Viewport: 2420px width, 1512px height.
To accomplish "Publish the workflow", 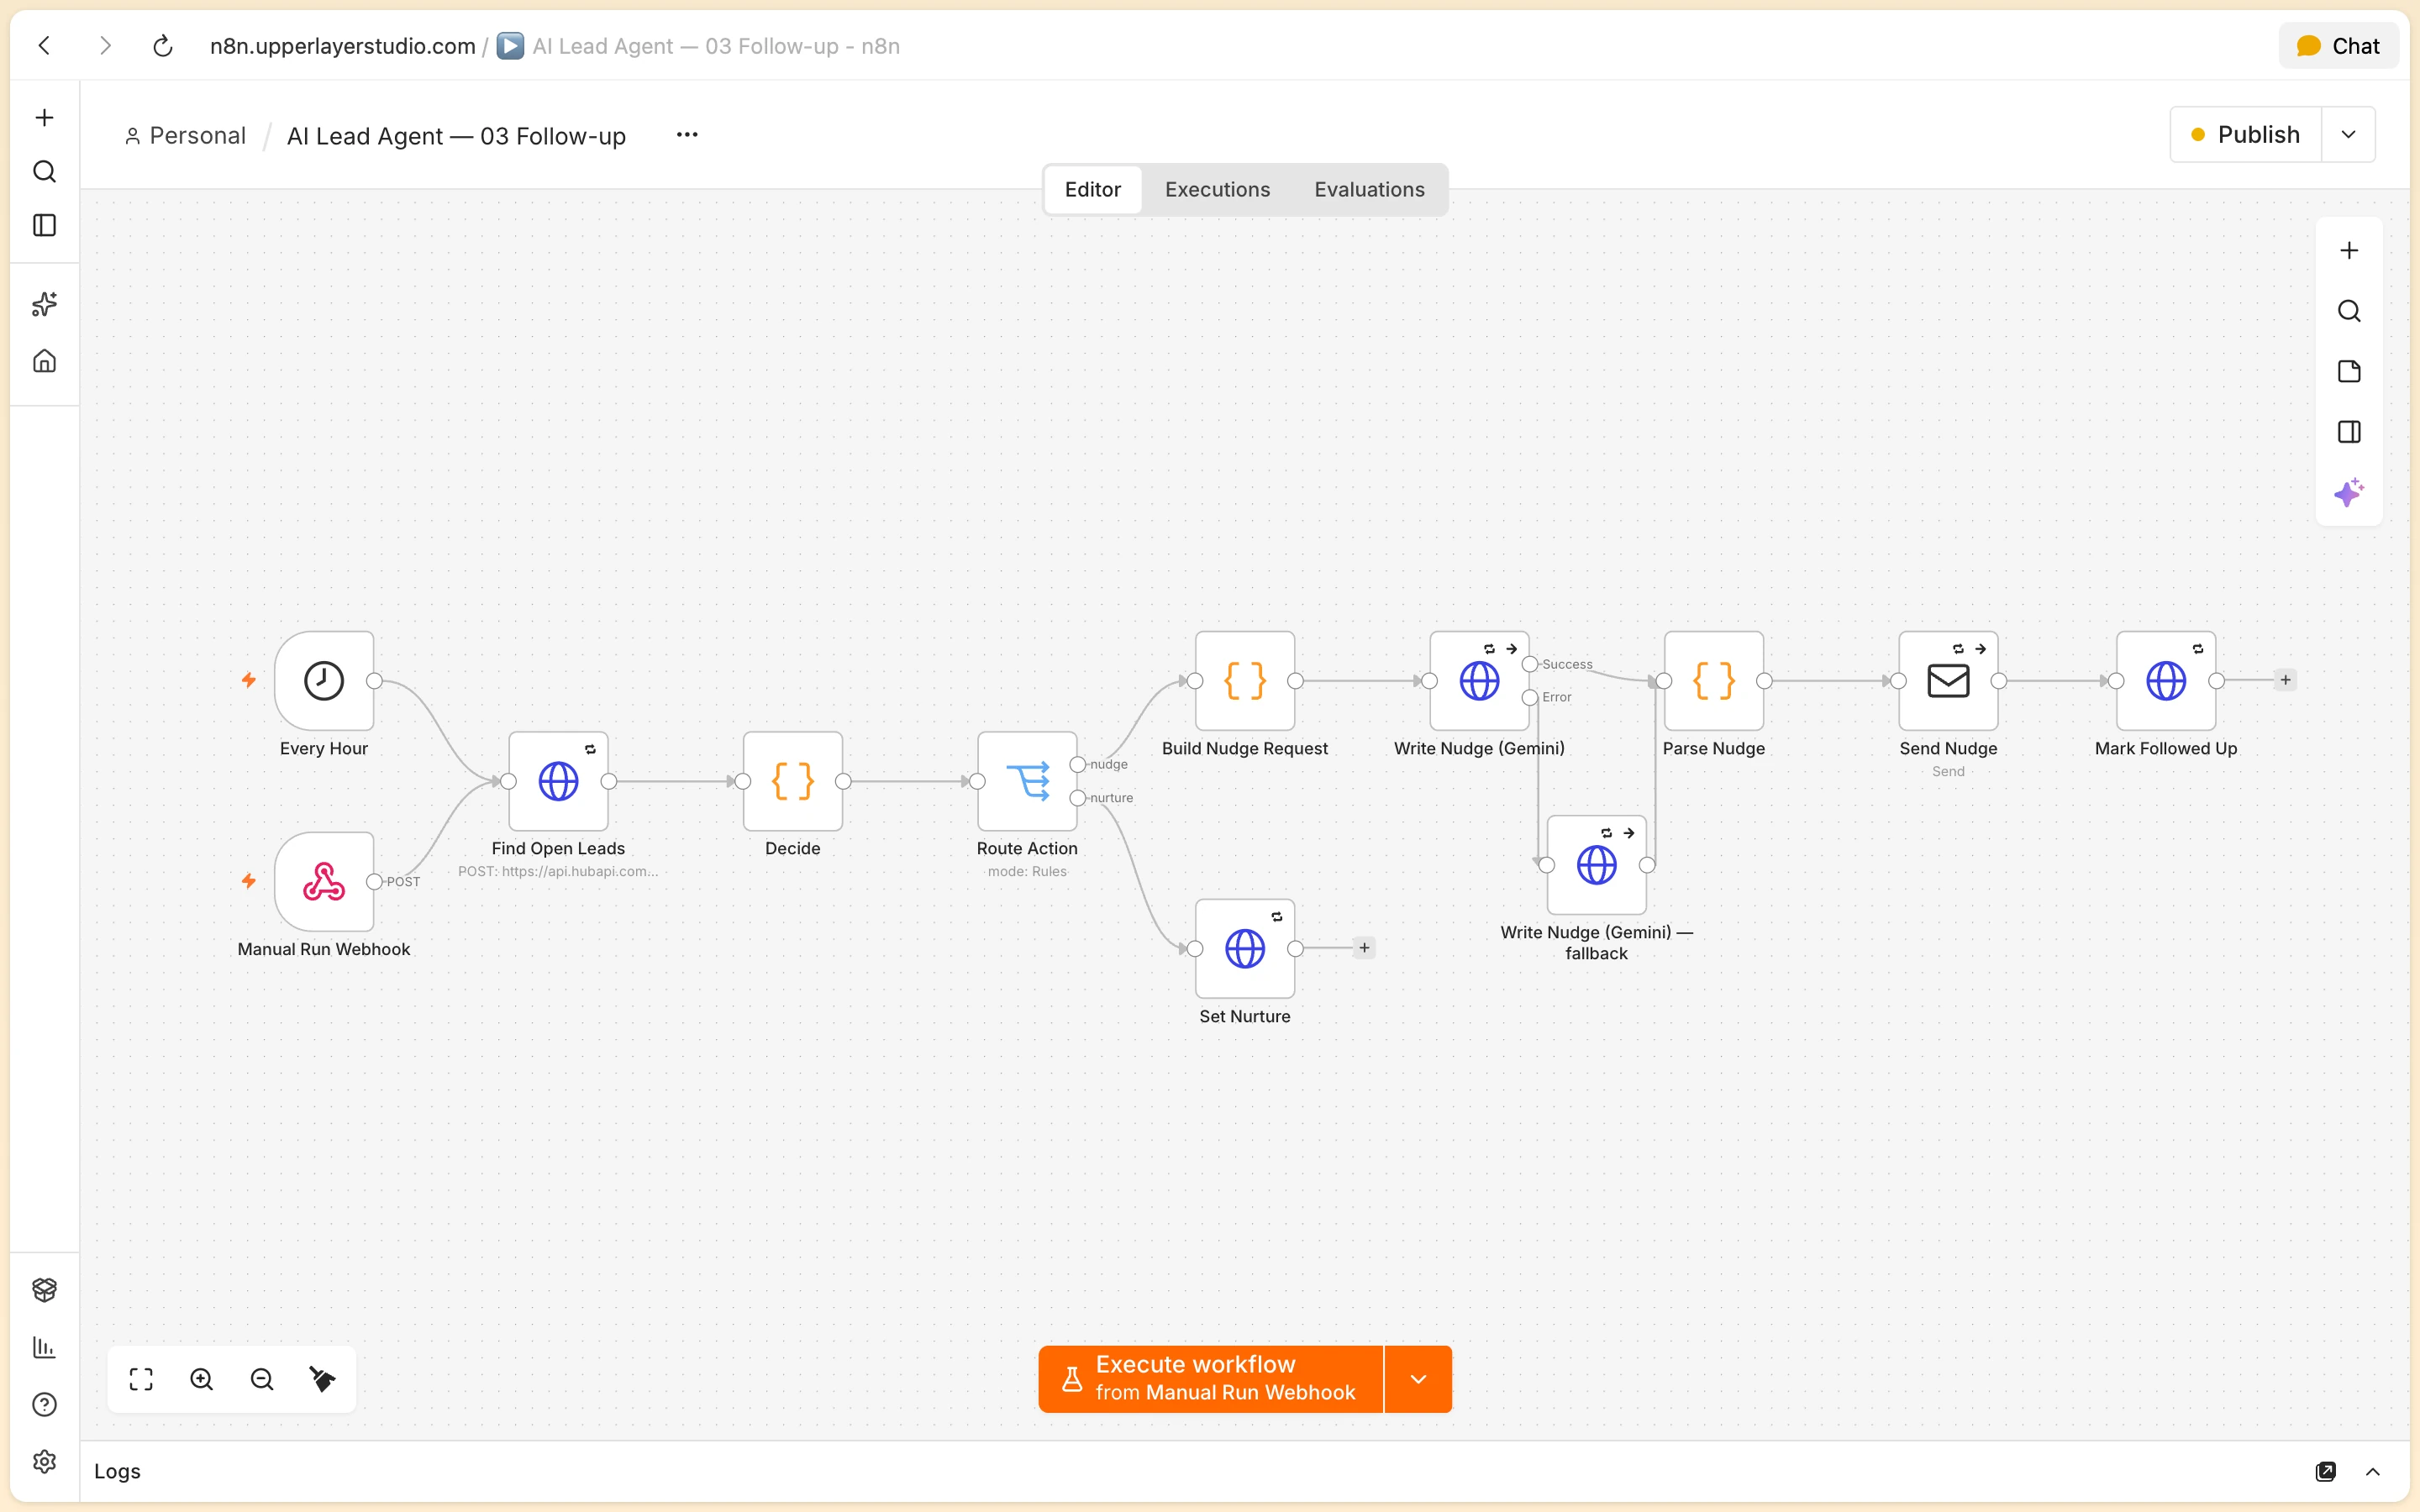I will click(x=2246, y=134).
